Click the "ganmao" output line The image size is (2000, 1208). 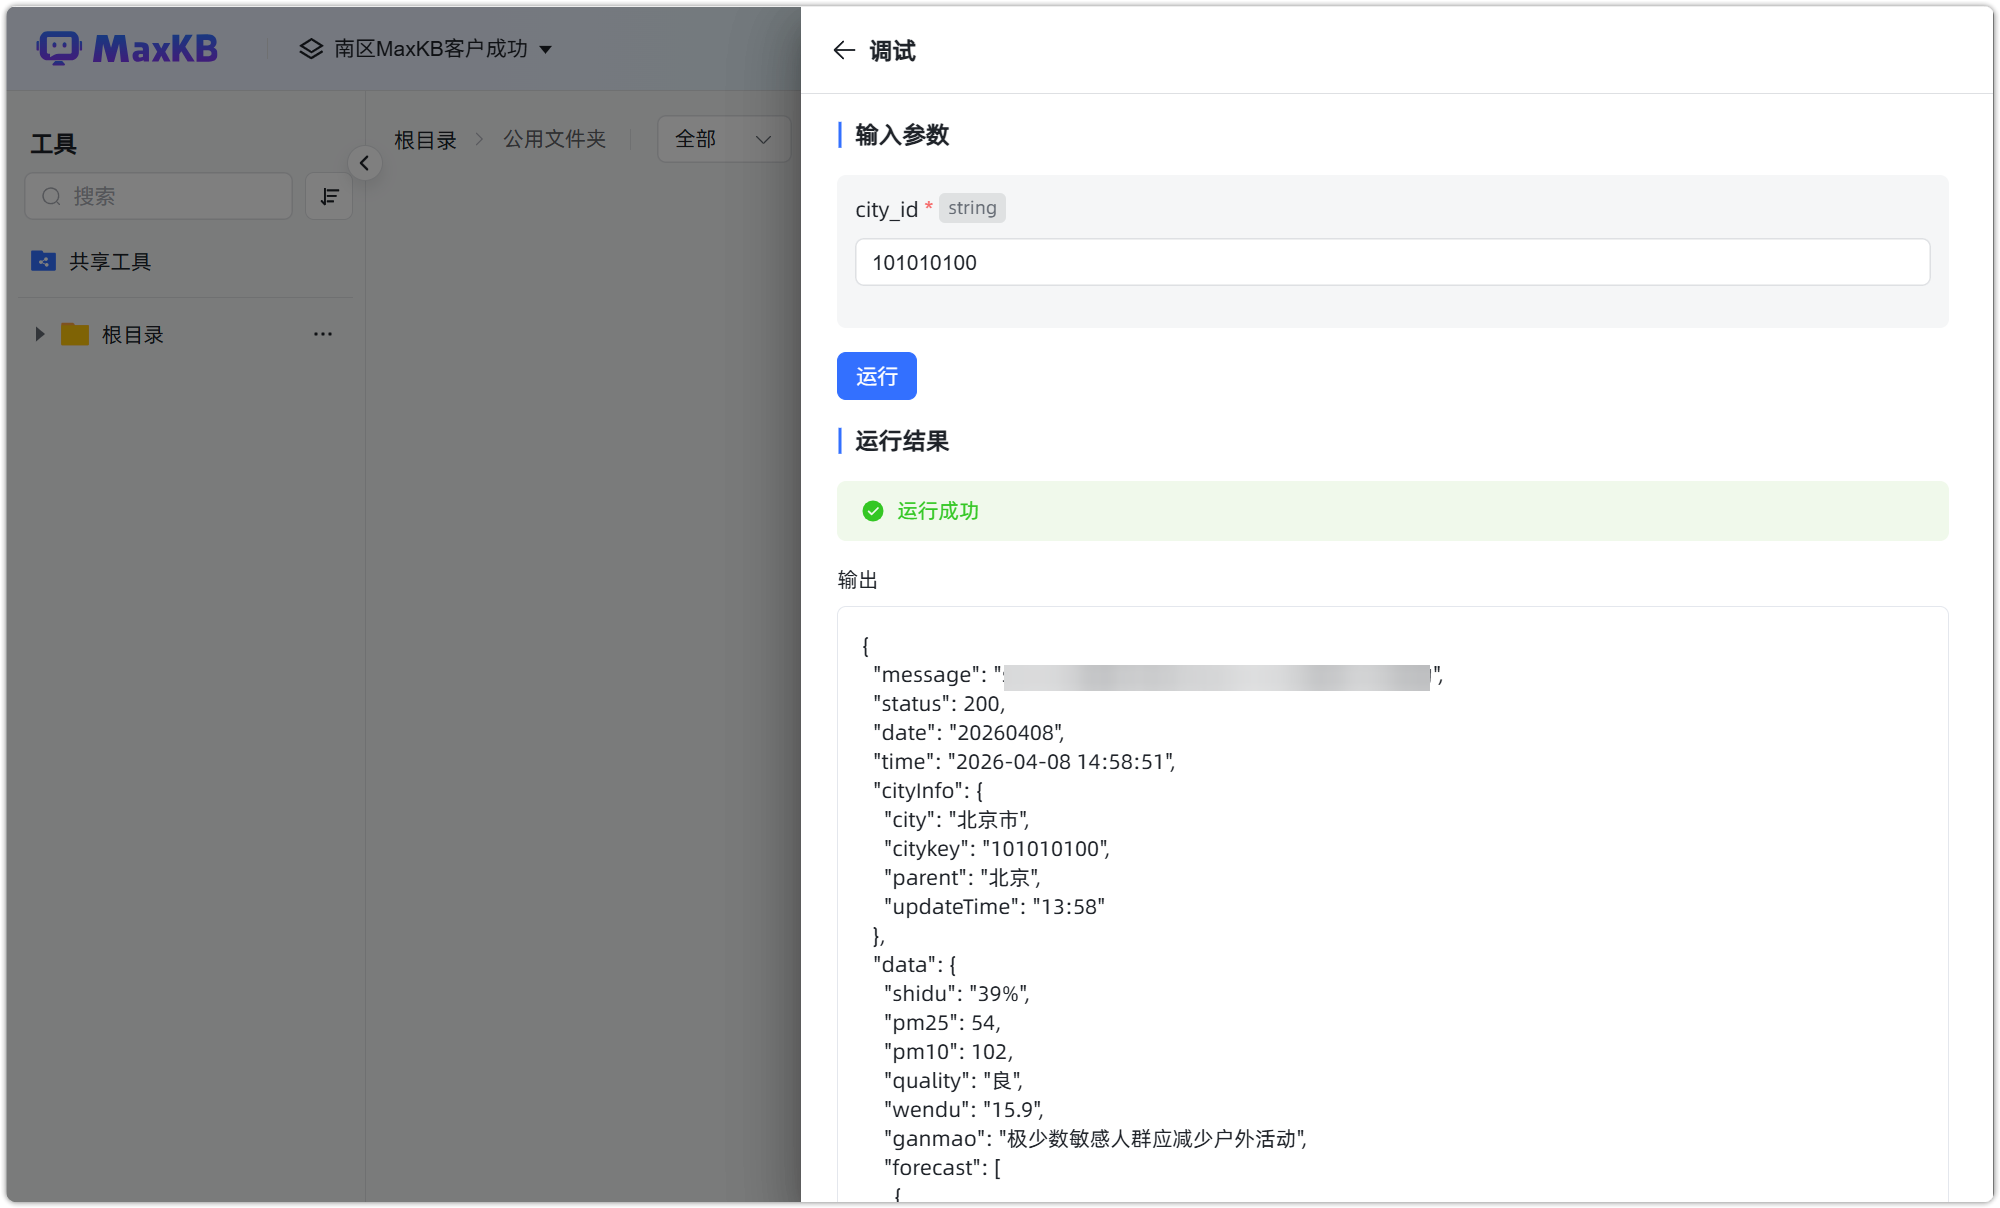pyautogui.click(x=1096, y=1139)
